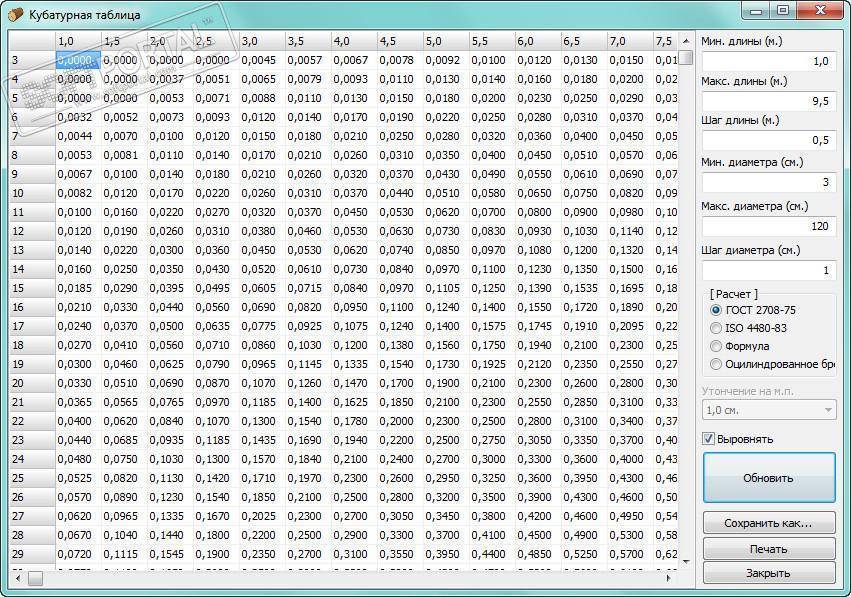The height and width of the screenshot is (597, 851).
Task: Select column header 5,0
Action: [x=446, y=41]
